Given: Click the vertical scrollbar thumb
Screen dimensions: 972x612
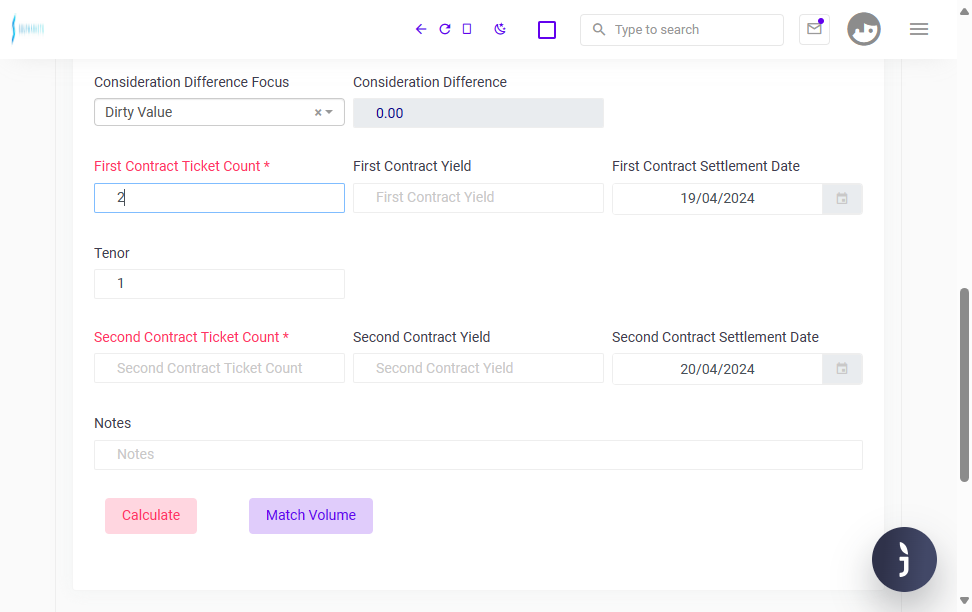Looking at the screenshot, I should pos(964,384).
